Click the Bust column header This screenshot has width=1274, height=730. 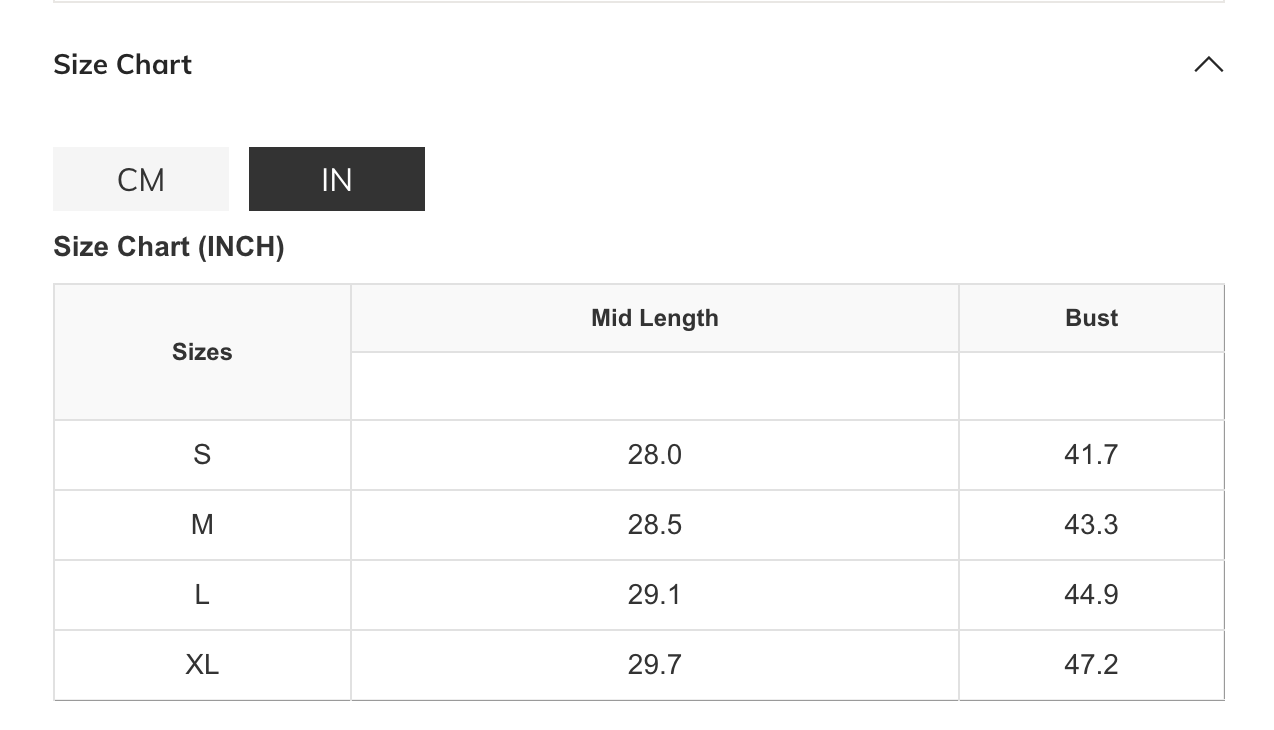point(1091,318)
